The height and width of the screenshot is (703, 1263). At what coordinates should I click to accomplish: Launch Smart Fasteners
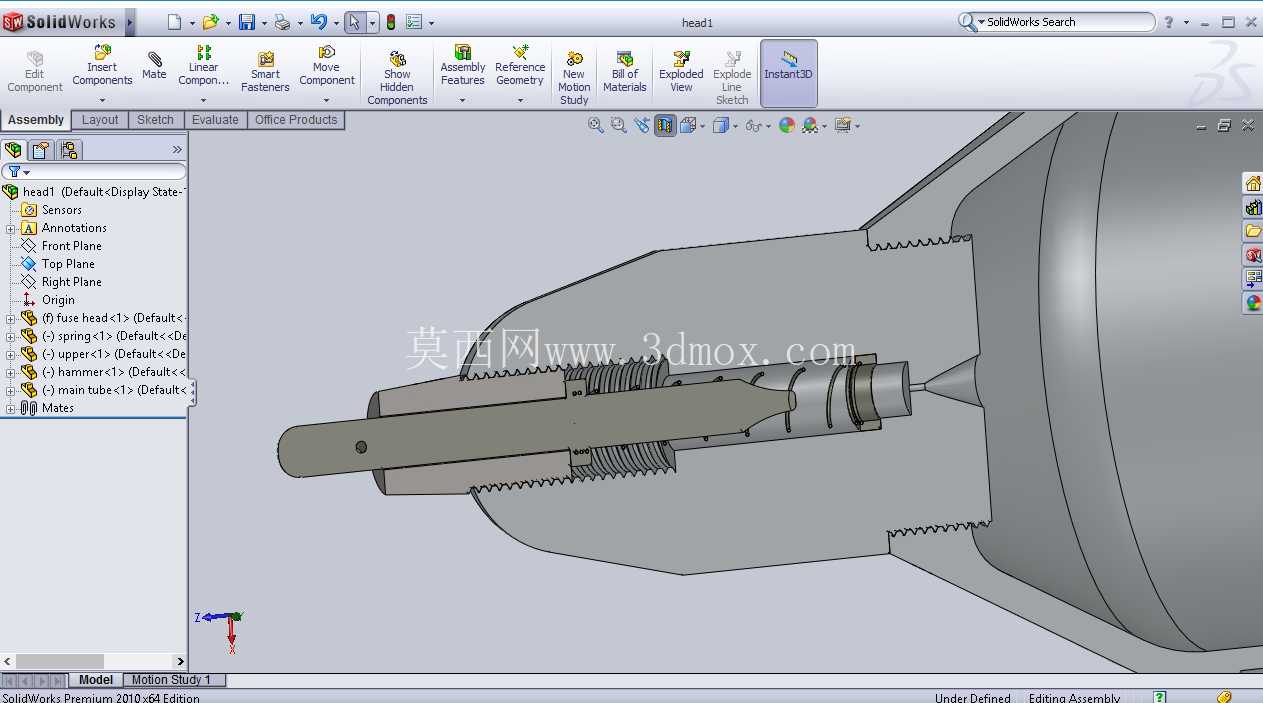pyautogui.click(x=265, y=72)
